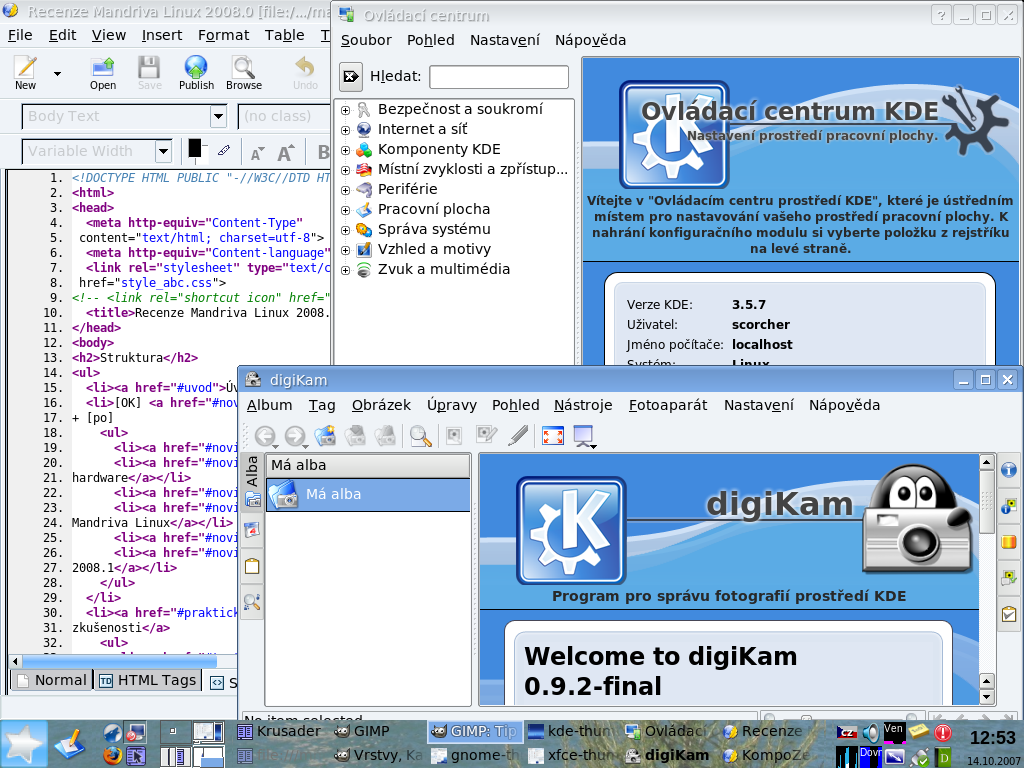Click the CZ keyboard layout flag in tray
This screenshot has height=768, width=1024.
847,733
